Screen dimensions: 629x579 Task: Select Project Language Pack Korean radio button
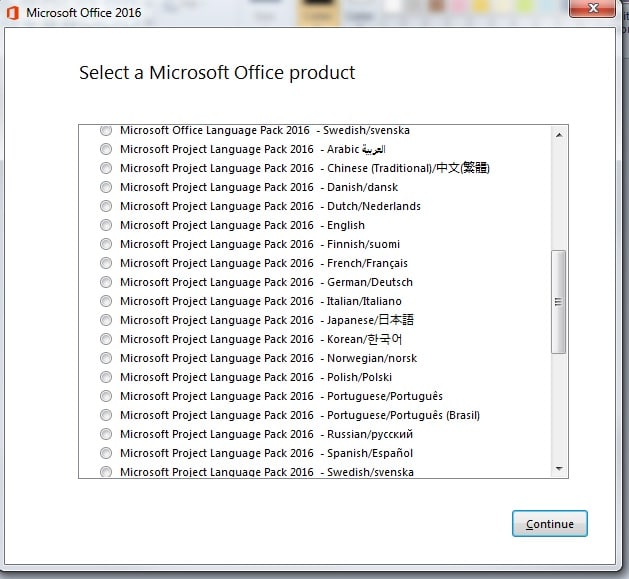click(x=106, y=339)
